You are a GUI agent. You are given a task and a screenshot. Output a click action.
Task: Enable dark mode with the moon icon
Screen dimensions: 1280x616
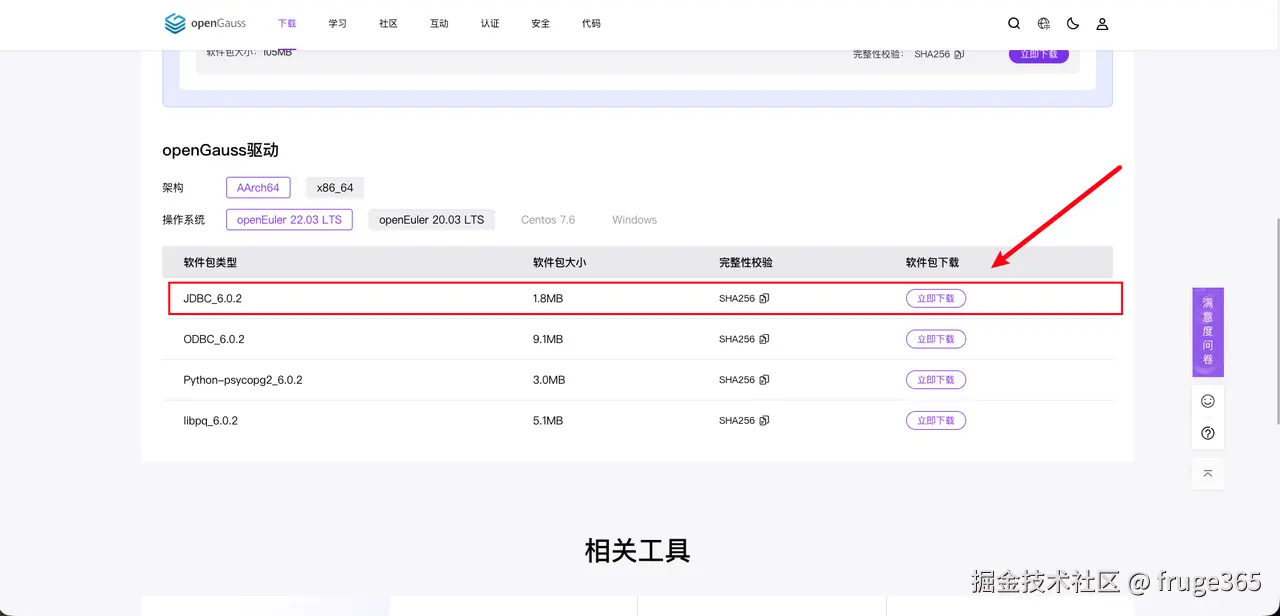(x=1072, y=23)
